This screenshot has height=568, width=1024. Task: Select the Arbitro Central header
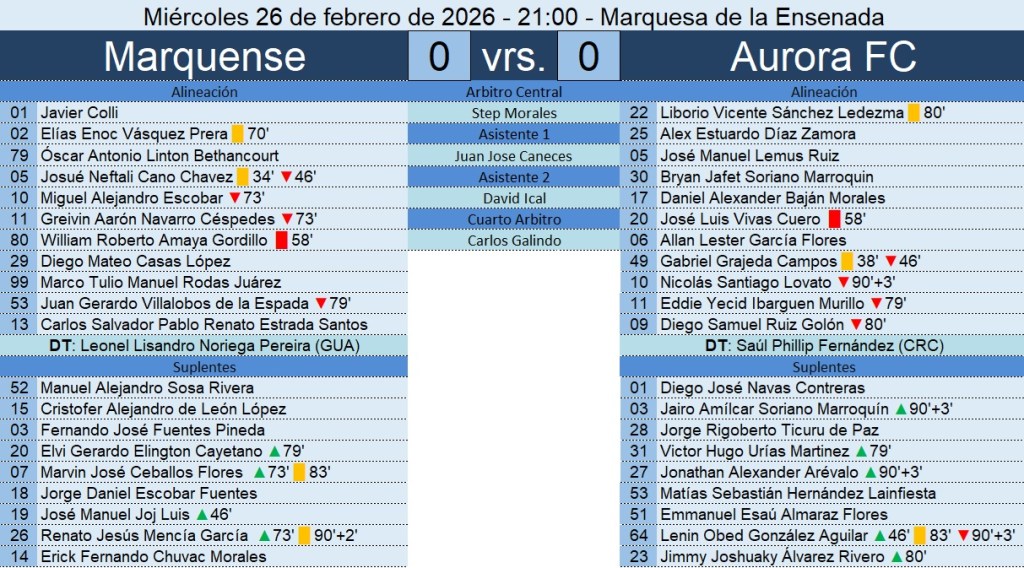[514, 92]
